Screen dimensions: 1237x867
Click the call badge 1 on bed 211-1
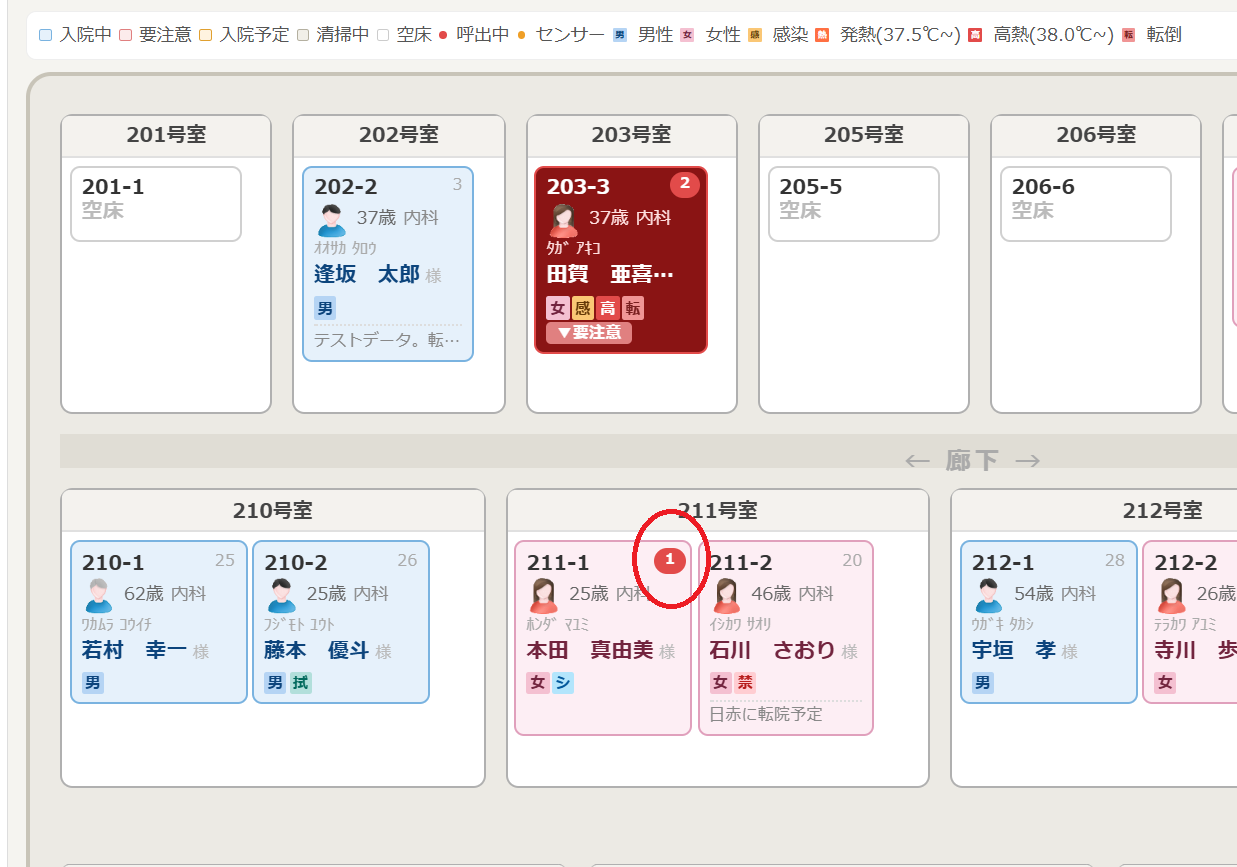click(x=670, y=560)
